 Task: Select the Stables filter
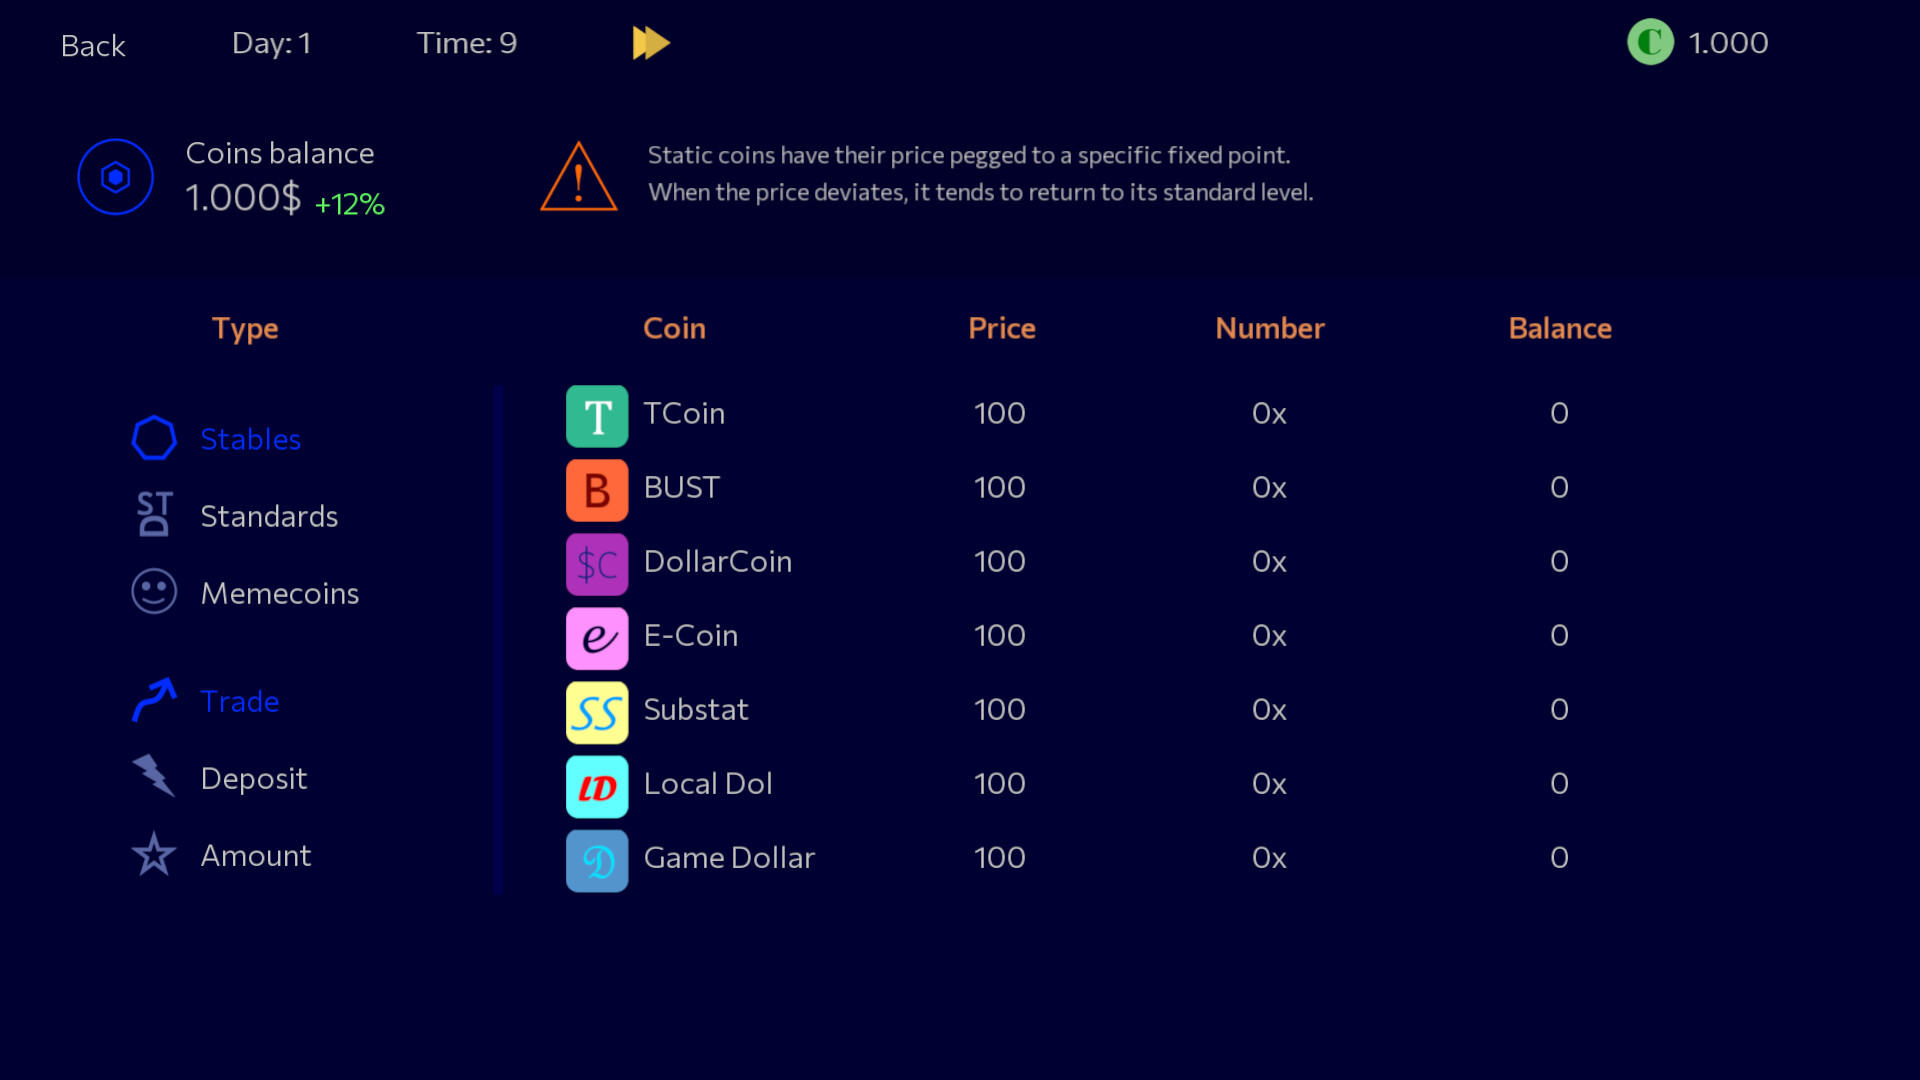(x=250, y=438)
